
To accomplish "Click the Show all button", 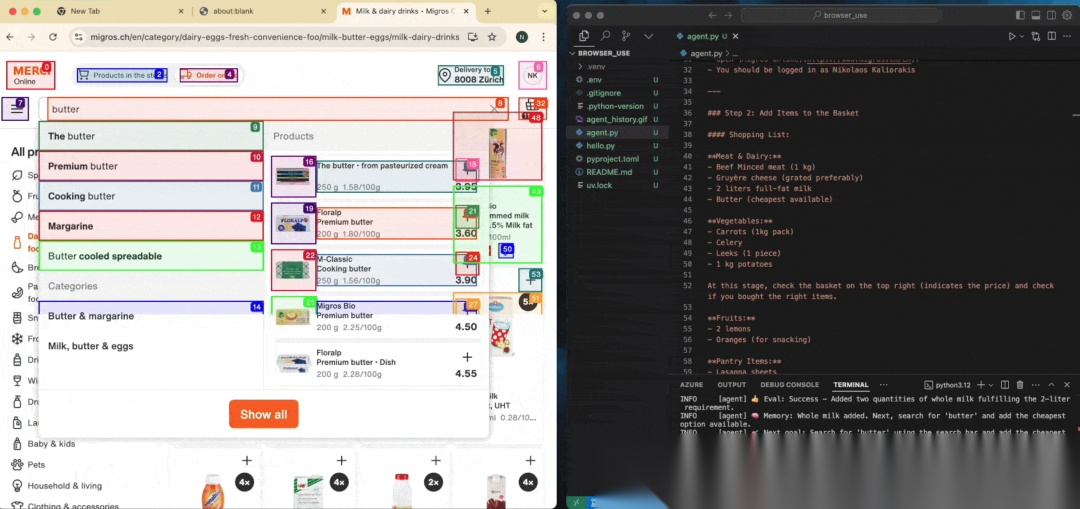I will (264, 414).
